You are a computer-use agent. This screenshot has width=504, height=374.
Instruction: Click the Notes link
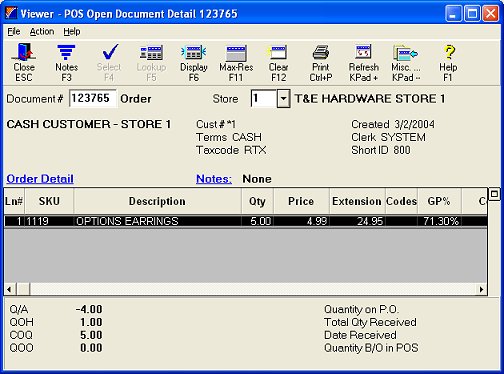click(214, 179)
